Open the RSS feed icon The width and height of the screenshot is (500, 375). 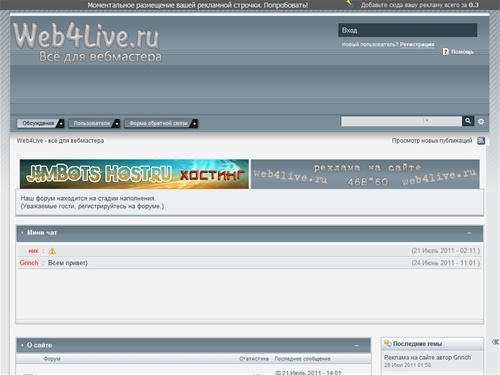[481, 141]
